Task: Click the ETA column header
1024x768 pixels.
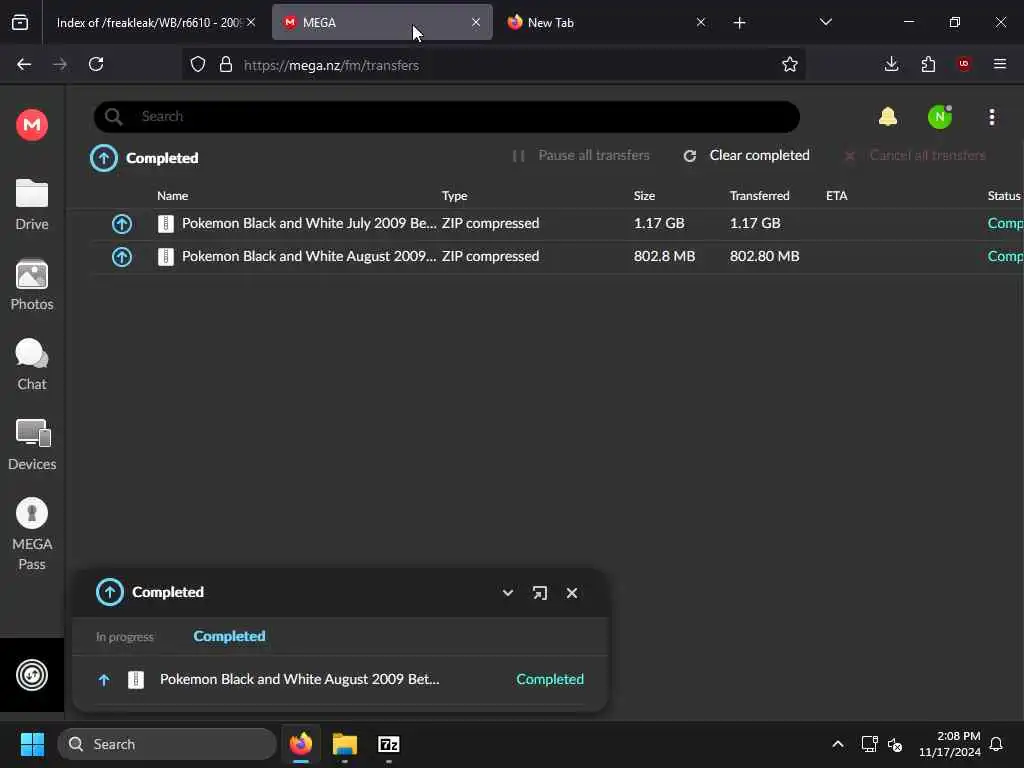Action: tap(837, 195)
